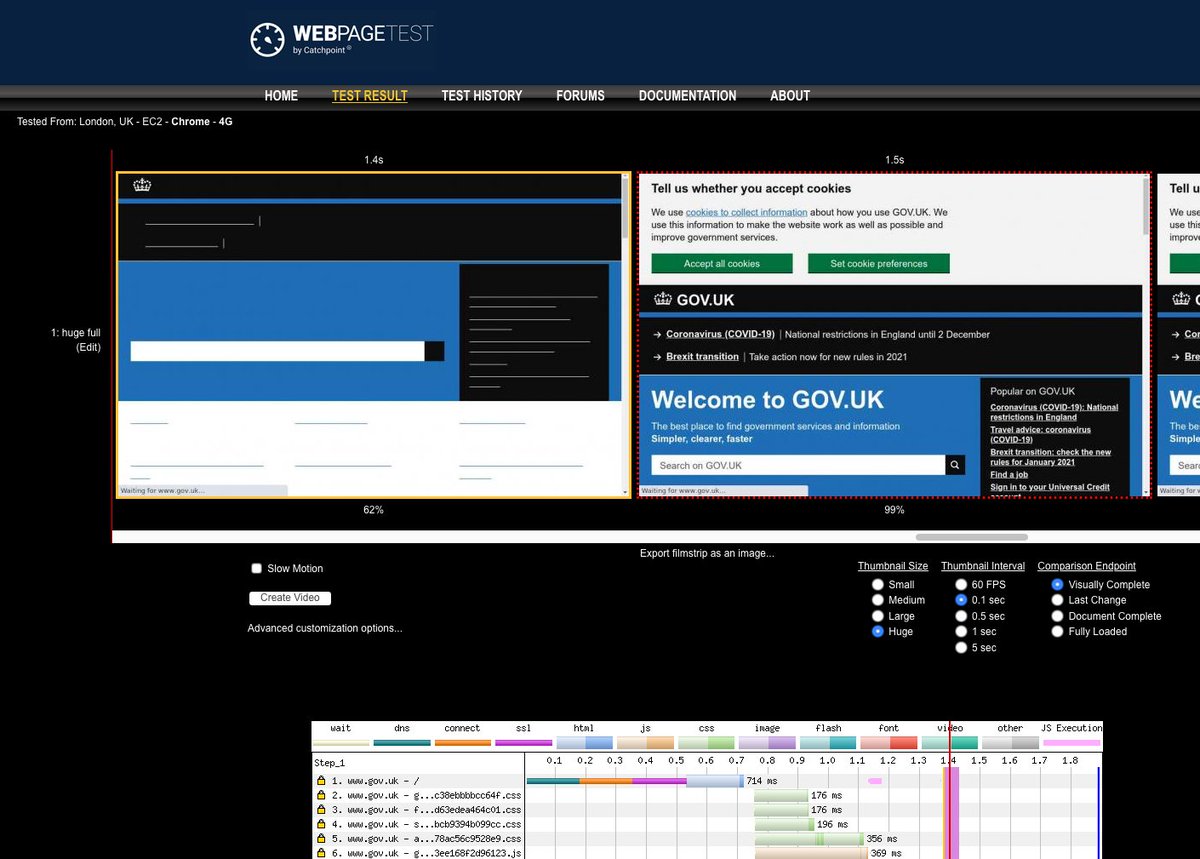Click the lock icon on waterfall row 2
Viewport: 1200px width, 859px height.
(x=322, y=795)
